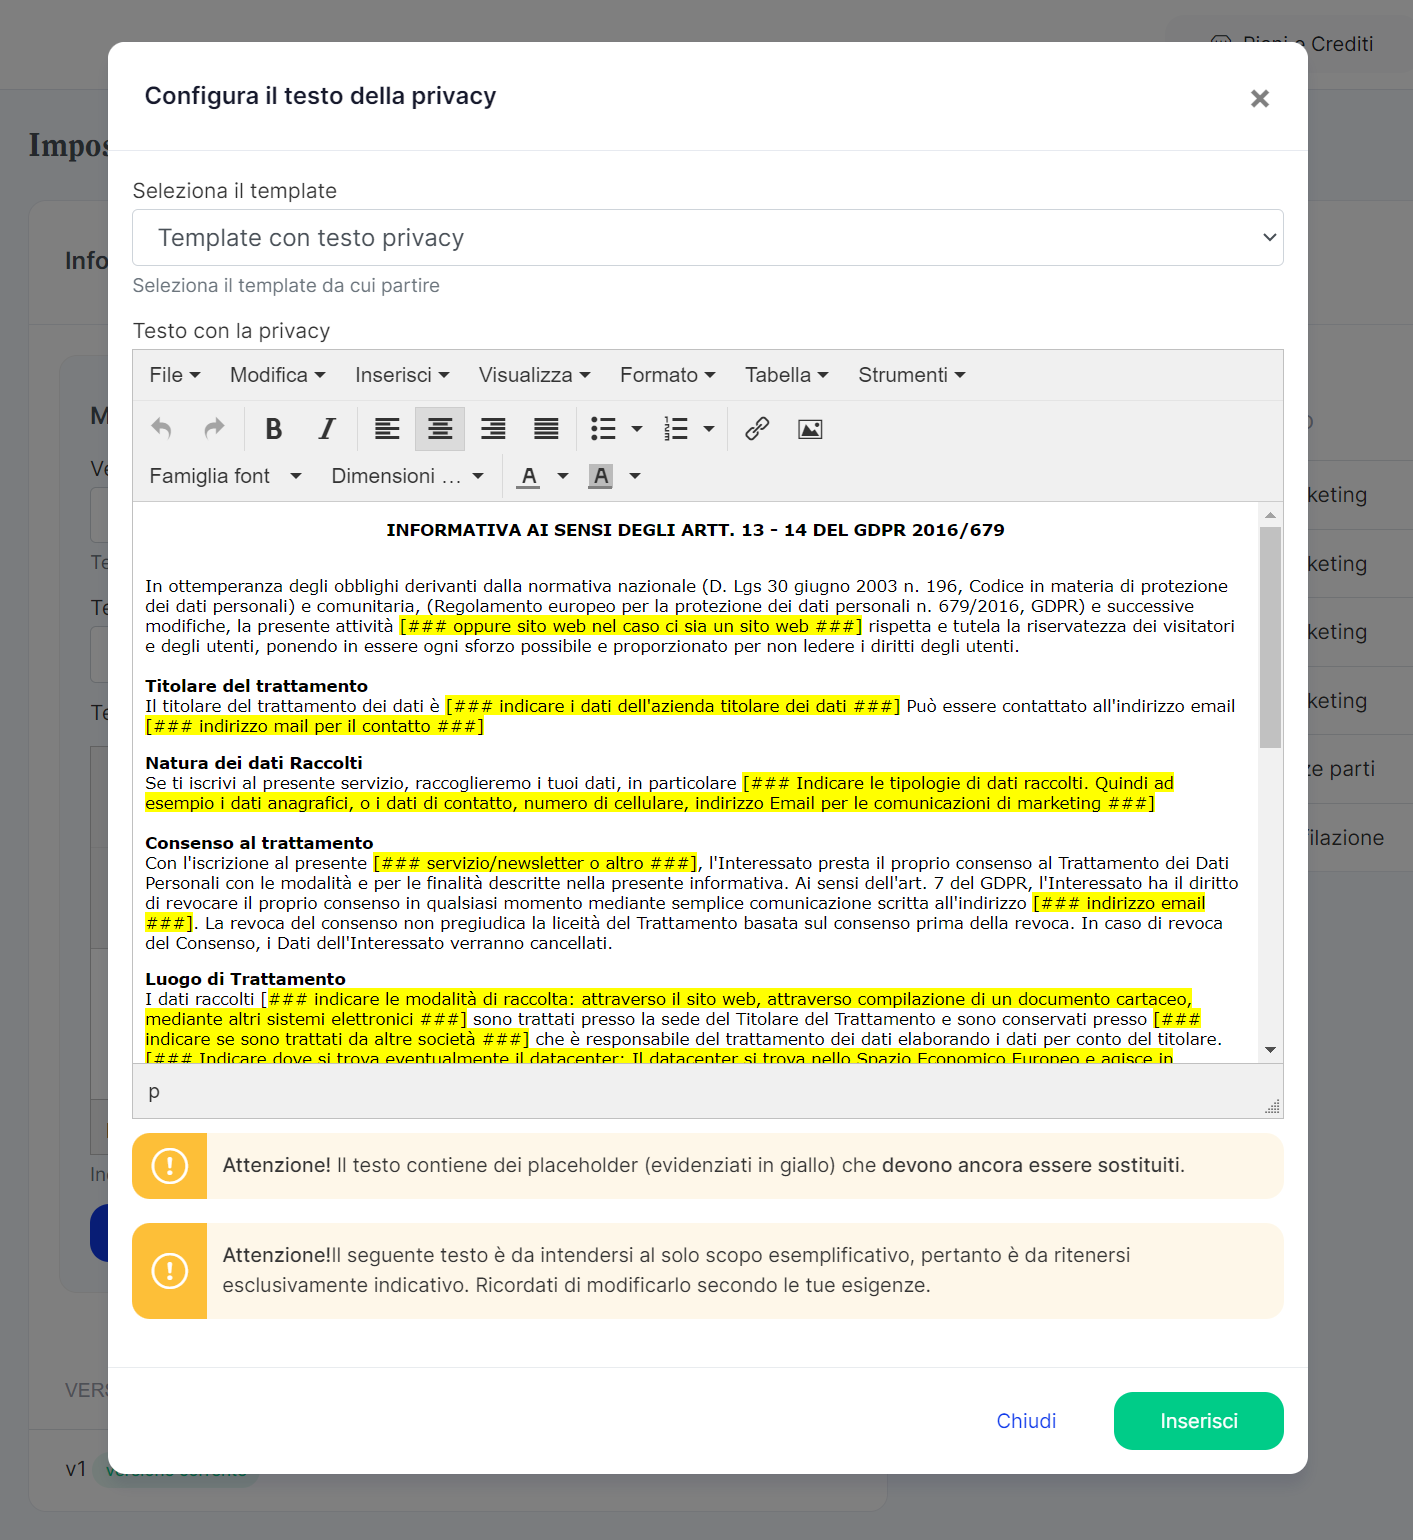
Task: Apply left text alignment
Action: 387,428
